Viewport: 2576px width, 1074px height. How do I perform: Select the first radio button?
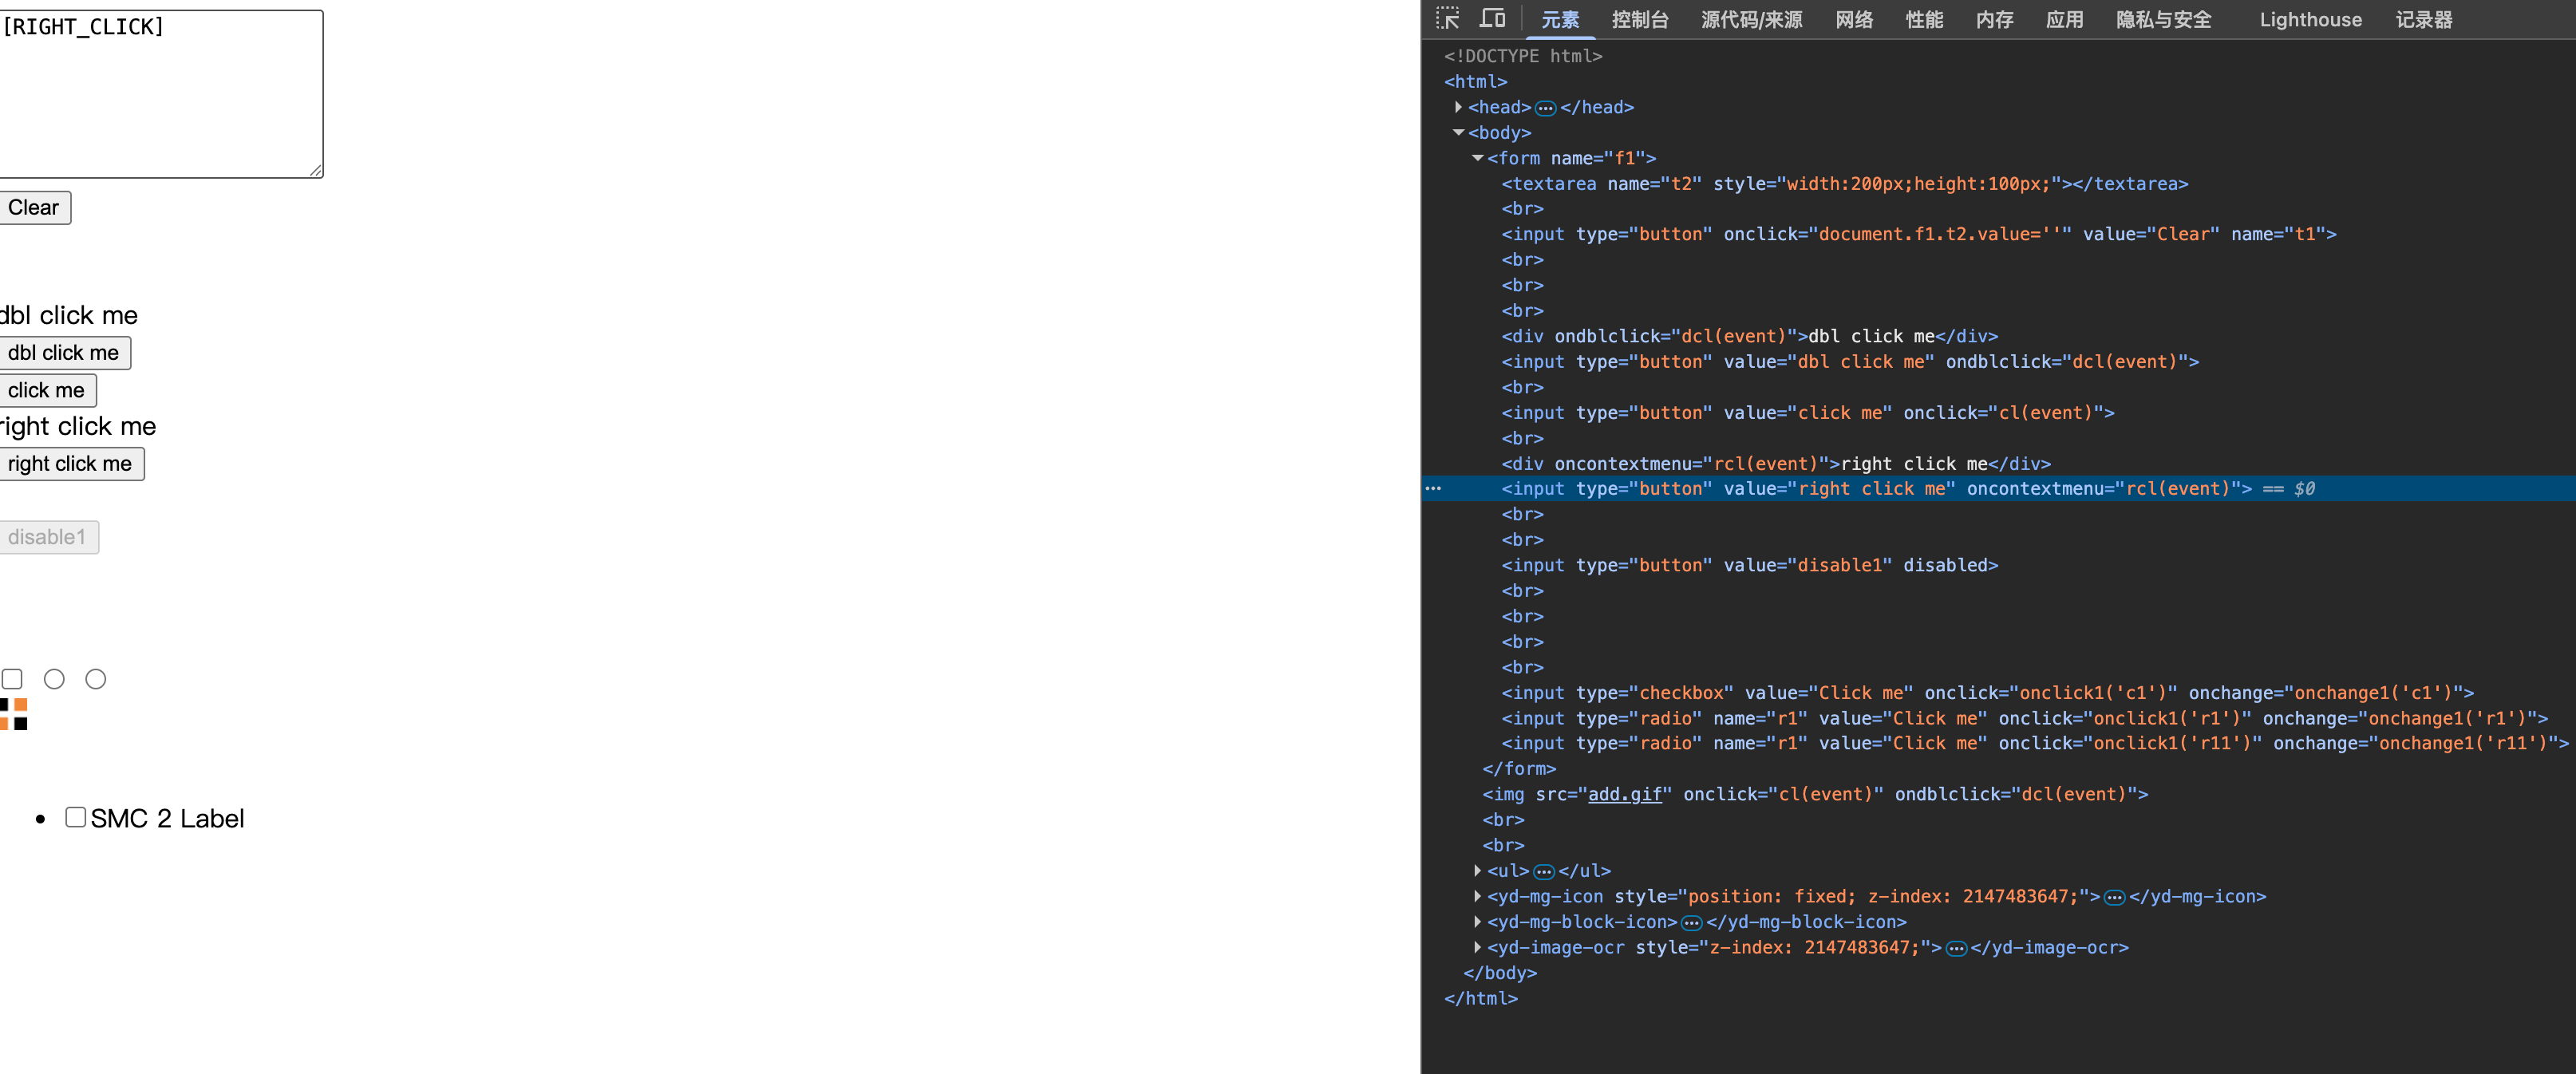(x=54, y=679)
